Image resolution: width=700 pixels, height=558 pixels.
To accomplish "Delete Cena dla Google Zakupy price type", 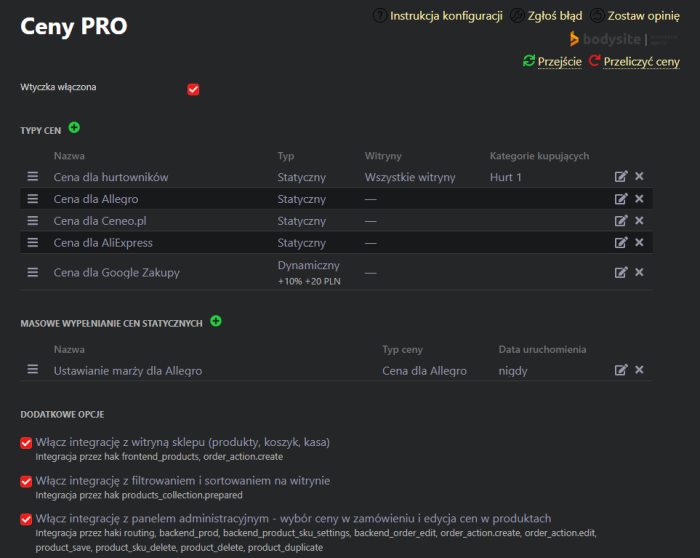I will (x=639, y=272).
